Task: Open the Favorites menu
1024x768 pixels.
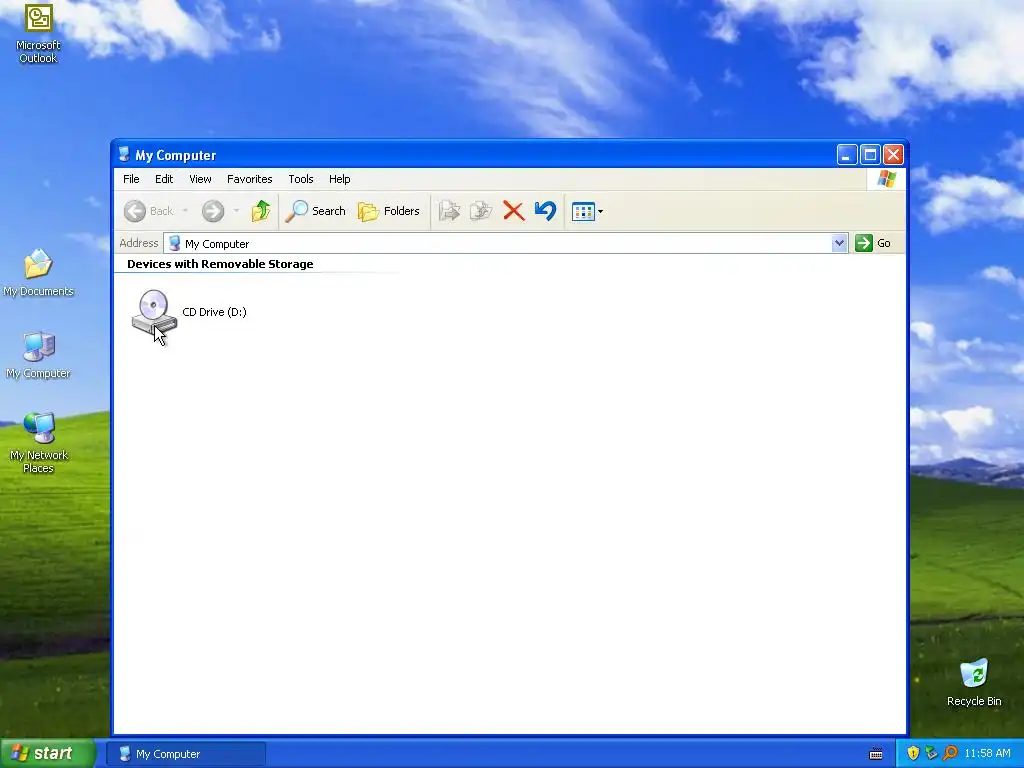Action: (249, 179)
